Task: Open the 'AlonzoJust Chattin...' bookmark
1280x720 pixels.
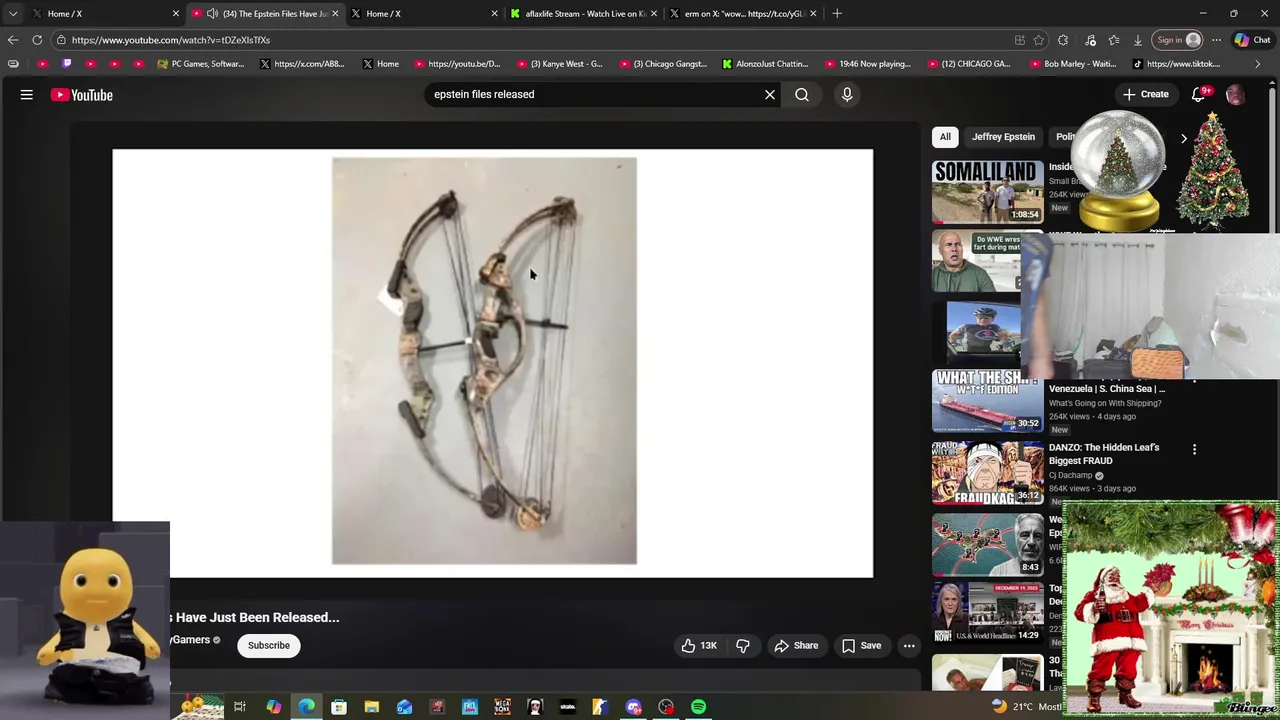Action: (x=765, y=64)
